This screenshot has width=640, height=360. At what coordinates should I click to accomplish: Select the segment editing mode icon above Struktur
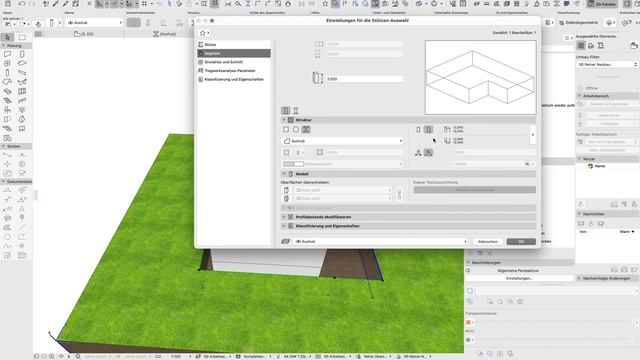296,111
